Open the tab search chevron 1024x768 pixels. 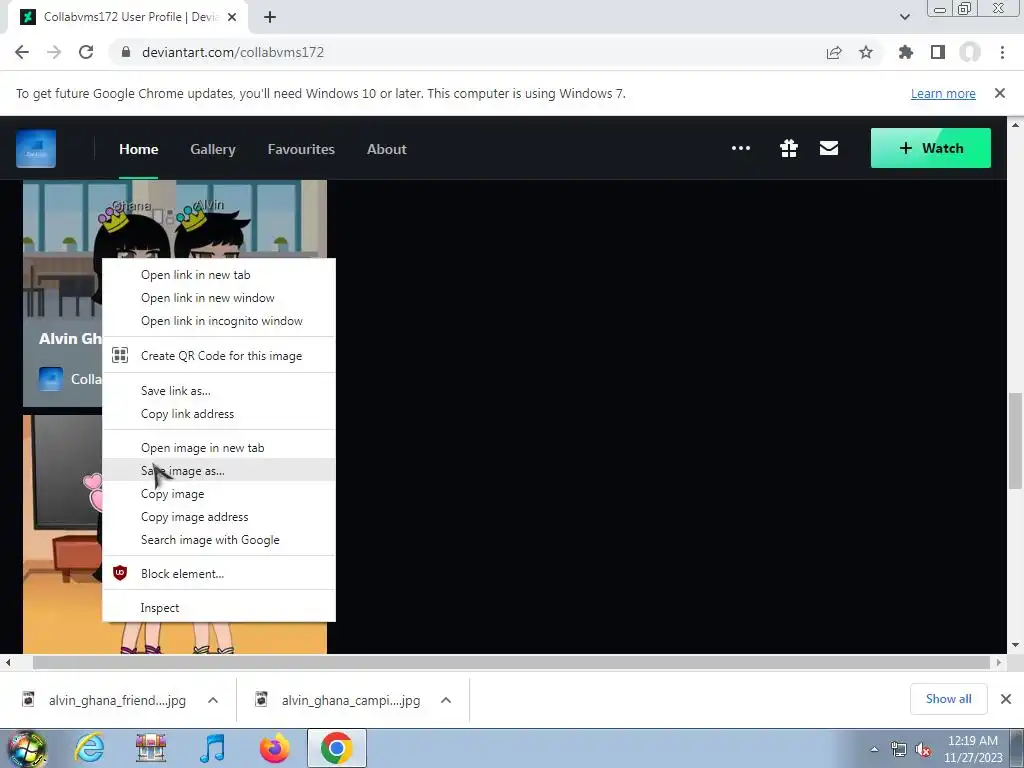[904, 17]
